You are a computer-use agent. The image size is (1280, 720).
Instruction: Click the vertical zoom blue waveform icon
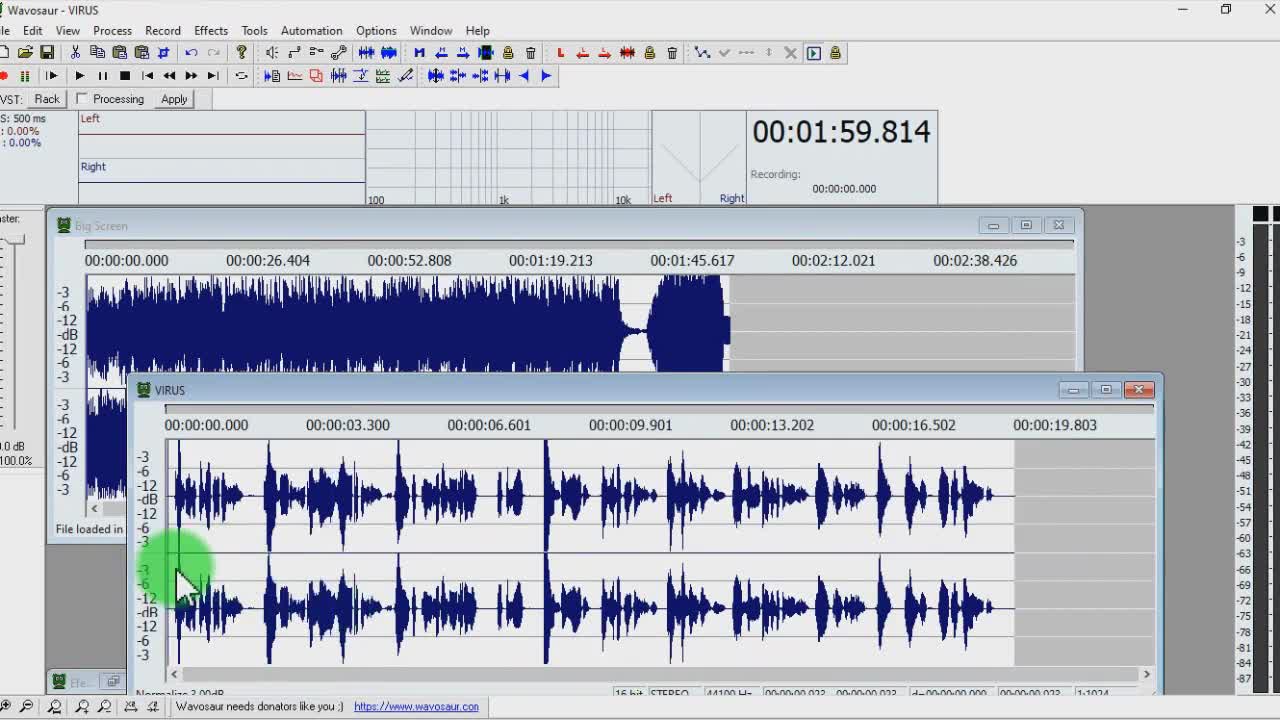(436, 76)
